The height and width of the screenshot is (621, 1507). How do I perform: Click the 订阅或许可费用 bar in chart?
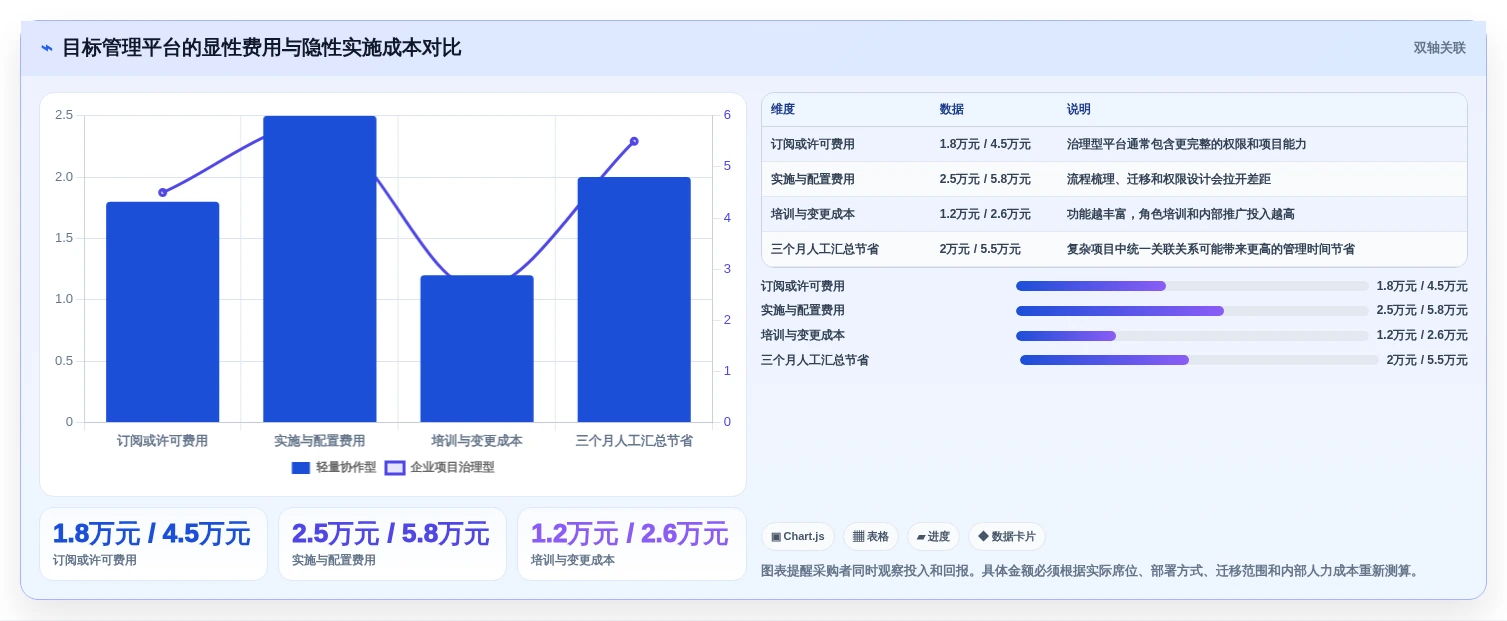163,312
